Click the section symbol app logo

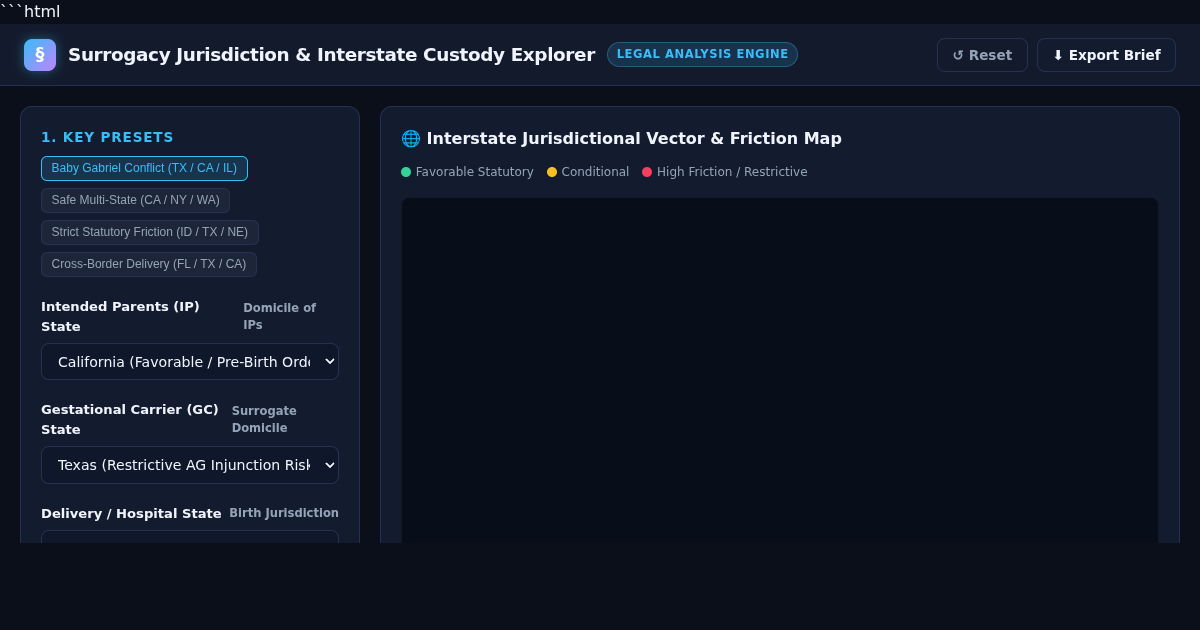pyautogui.click(x=40, y=55)
